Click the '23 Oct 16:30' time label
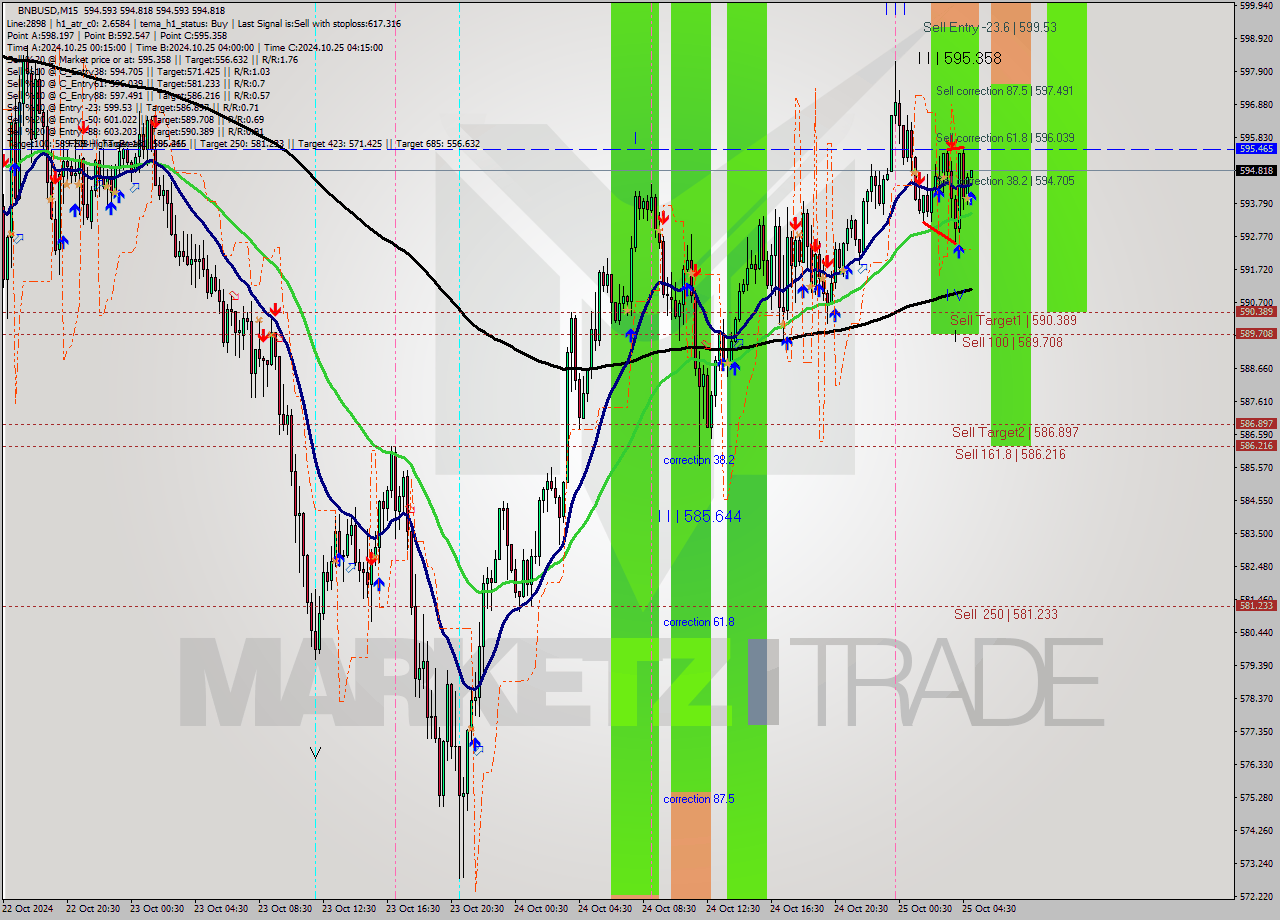Screen dimensions: 1280x920 415,909
